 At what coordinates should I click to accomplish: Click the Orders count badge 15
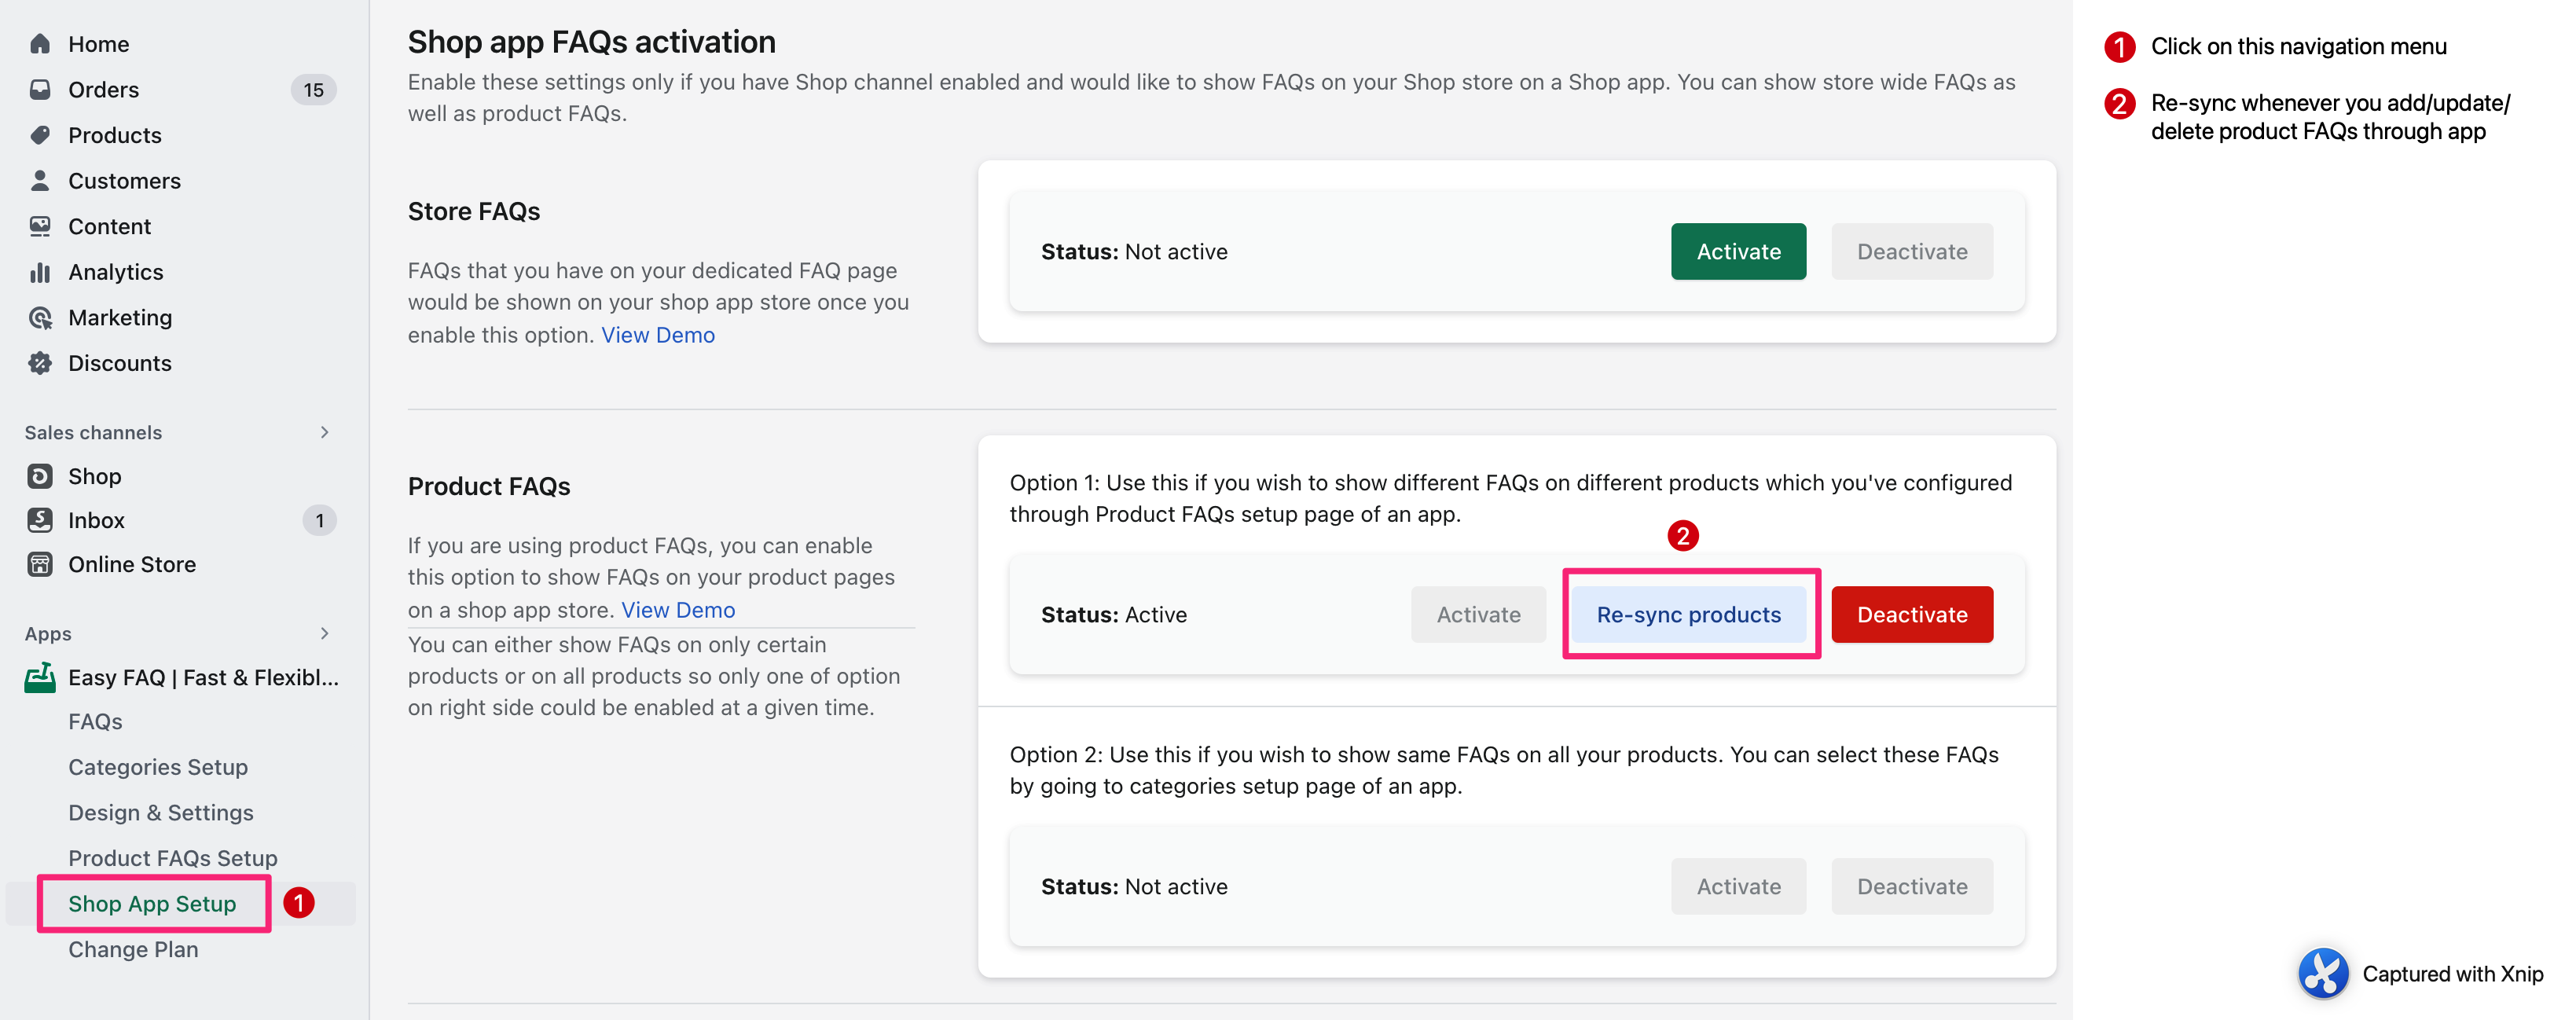click(x=313, y=90)
